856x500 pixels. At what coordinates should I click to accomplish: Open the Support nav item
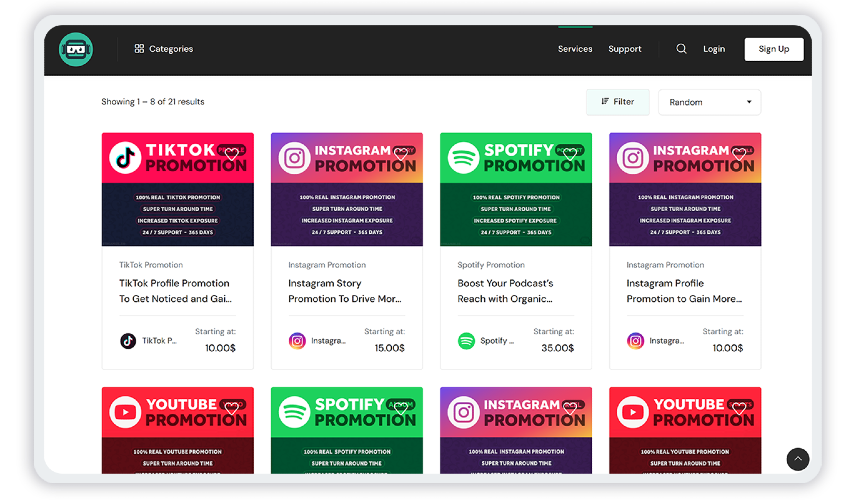pyautogui.click(x=625, y=49)
